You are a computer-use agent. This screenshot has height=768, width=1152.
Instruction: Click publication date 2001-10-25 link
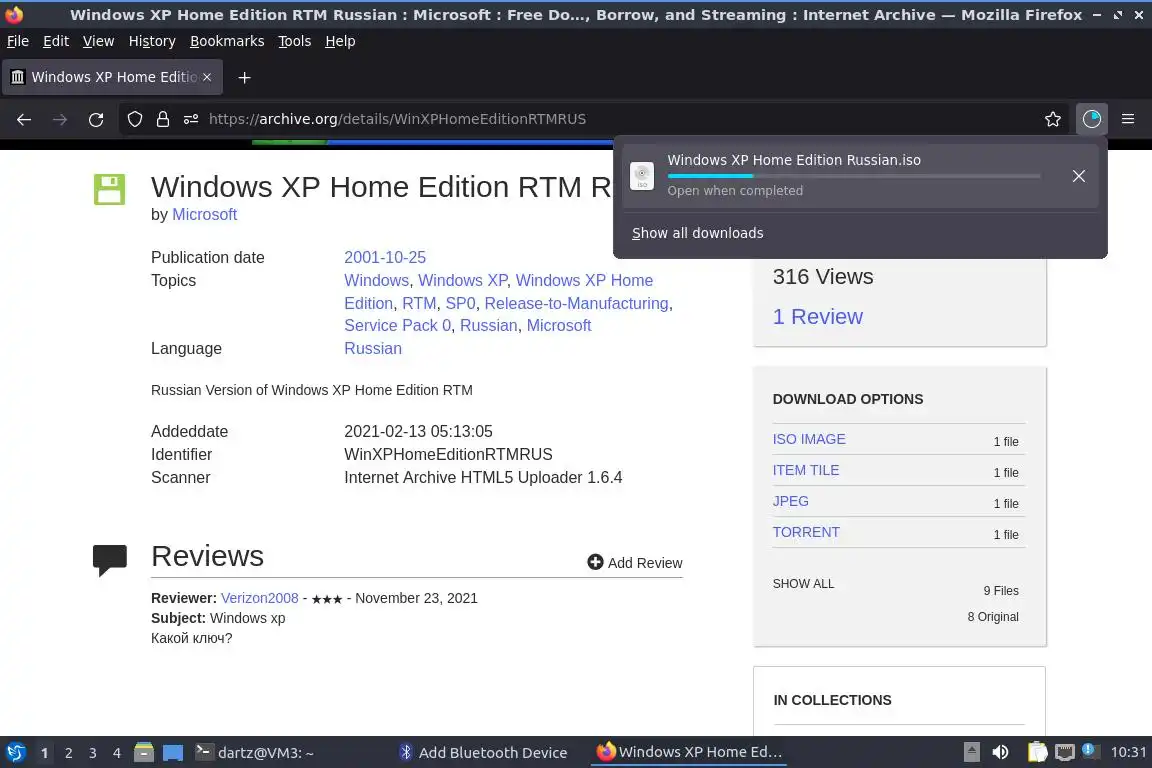click(385, 257)
